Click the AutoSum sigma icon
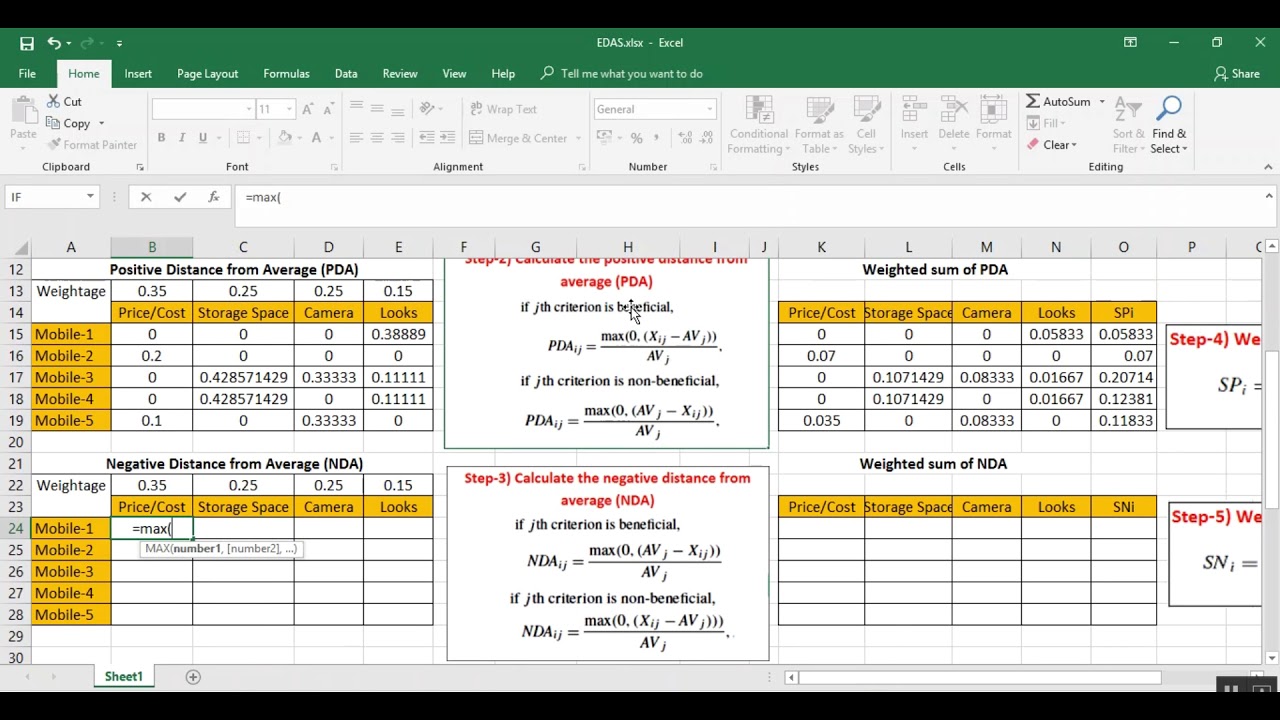 pyautogui.click(x=1033, y=101)
